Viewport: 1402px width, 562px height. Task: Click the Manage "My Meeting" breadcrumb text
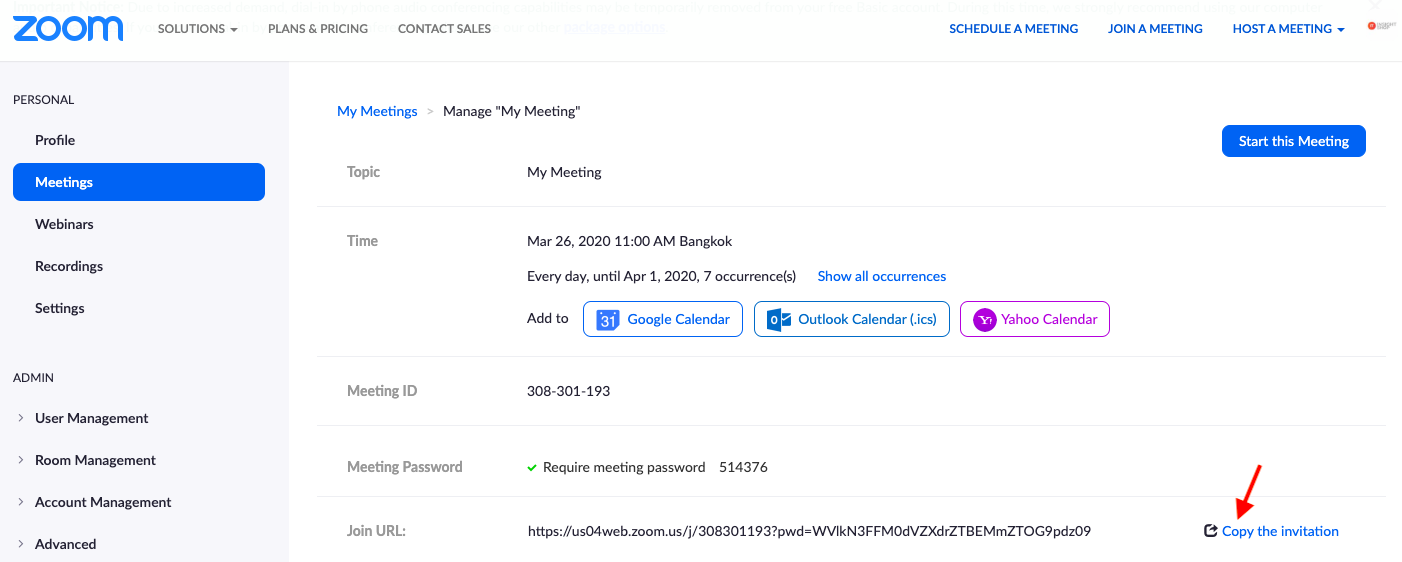point(512,111)
